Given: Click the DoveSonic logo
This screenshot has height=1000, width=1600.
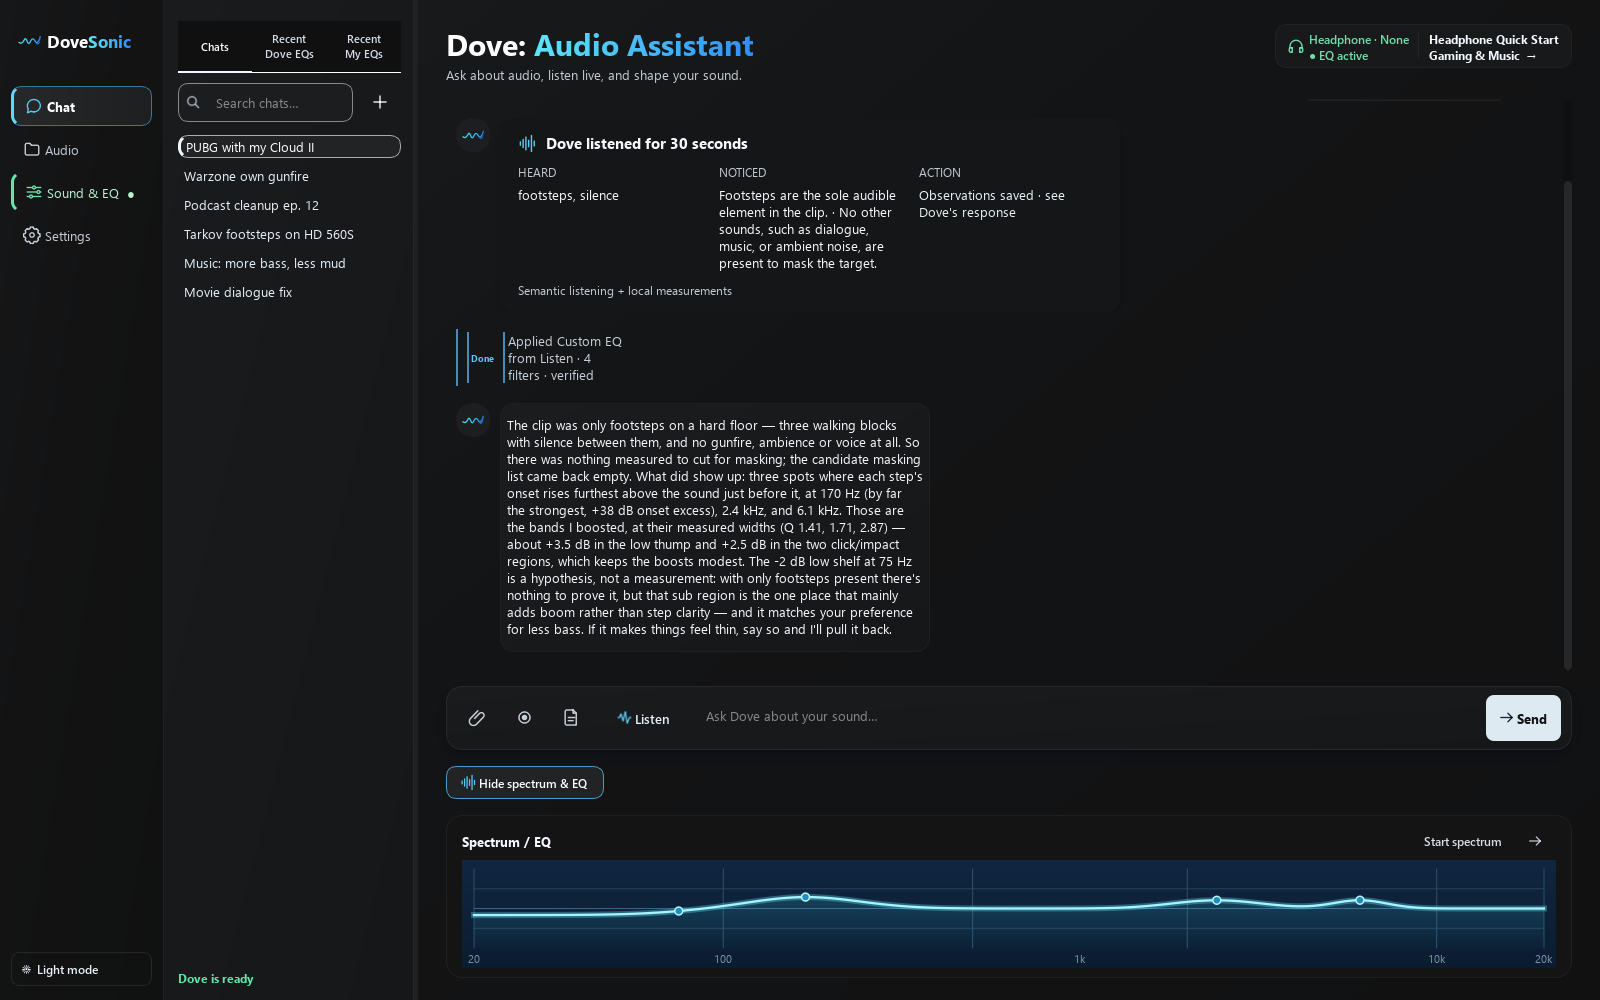Looking at the screenshot, I should [75, 42].
